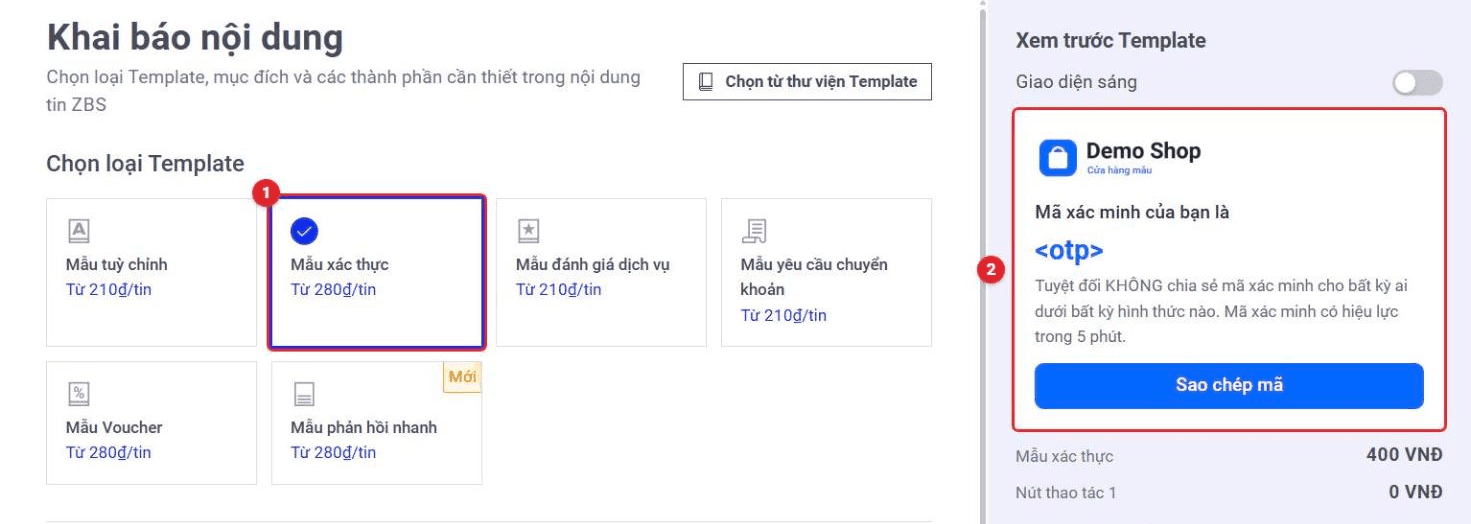
Task: Click the <otp> placeholder in preview
Action: pyautogui.click(x=1069, y=250)
